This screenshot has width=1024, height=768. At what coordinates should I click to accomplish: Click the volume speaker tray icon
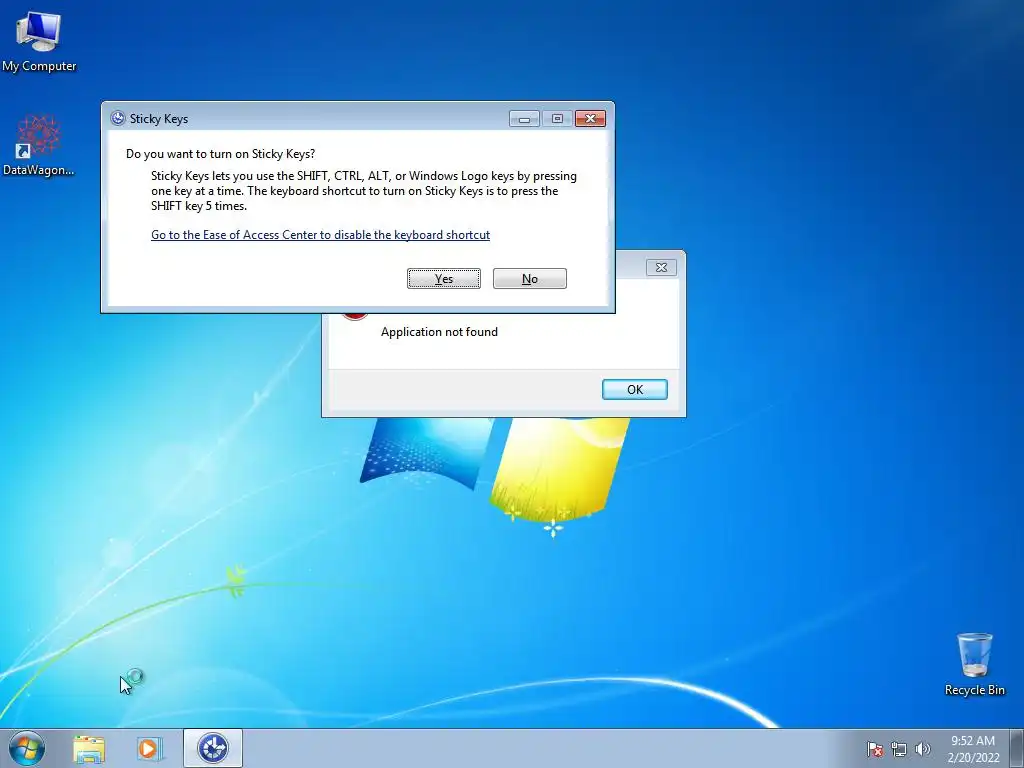[923, 749]
